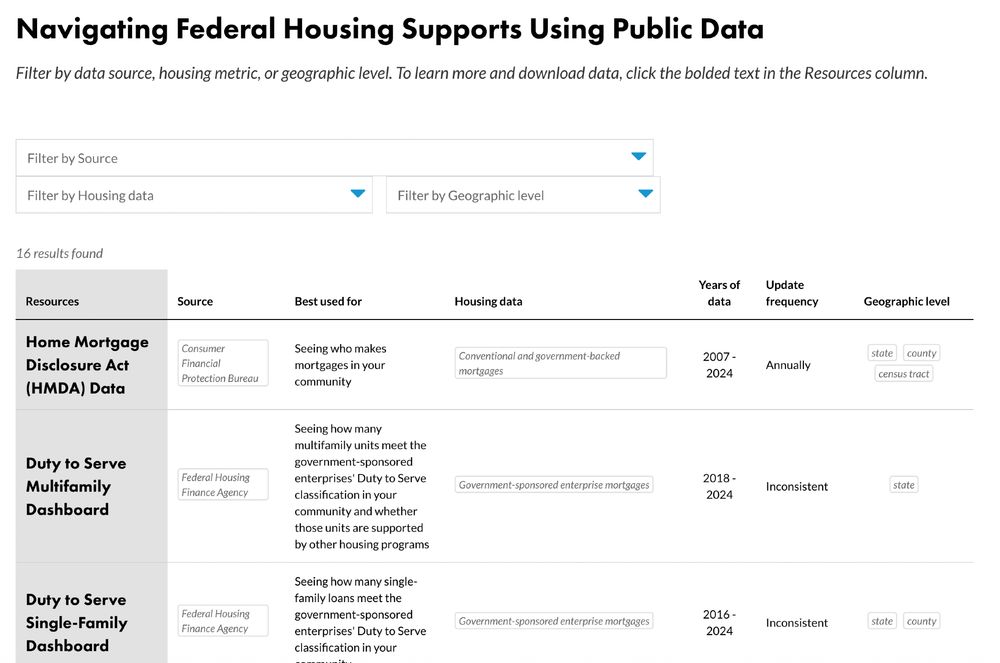The image size is (1000, 663).
Task: Select the county tag in the Single-Family Dashboard row
Action: [x=921, y=620]
